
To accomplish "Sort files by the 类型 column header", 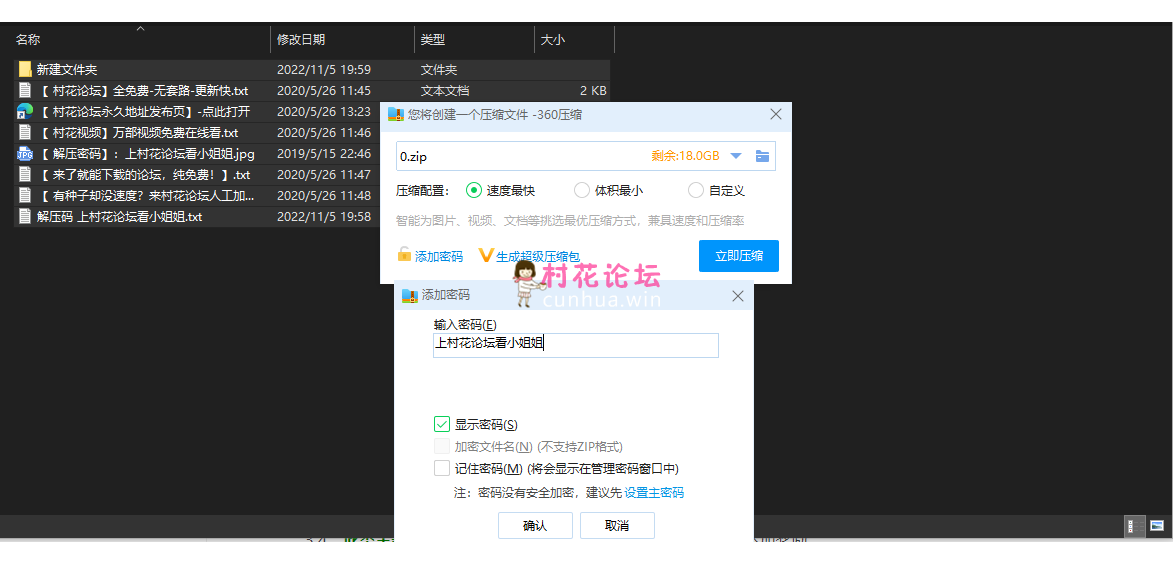I will click(433, 40).
